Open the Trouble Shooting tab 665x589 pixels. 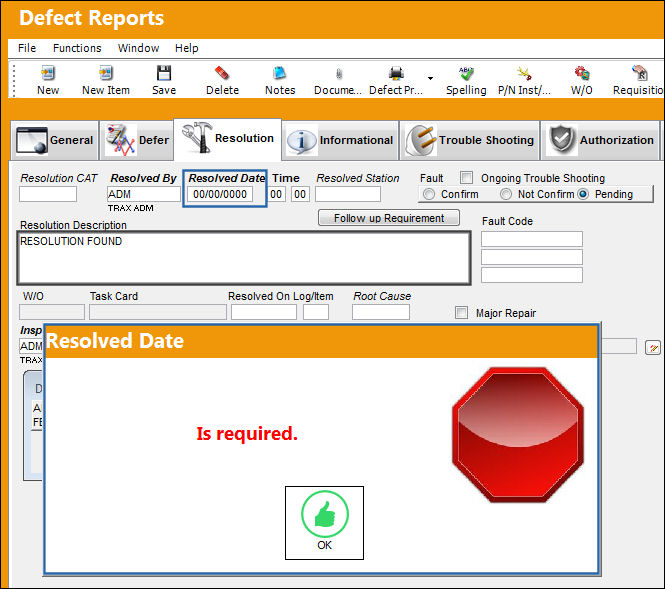tap(469, 140)
